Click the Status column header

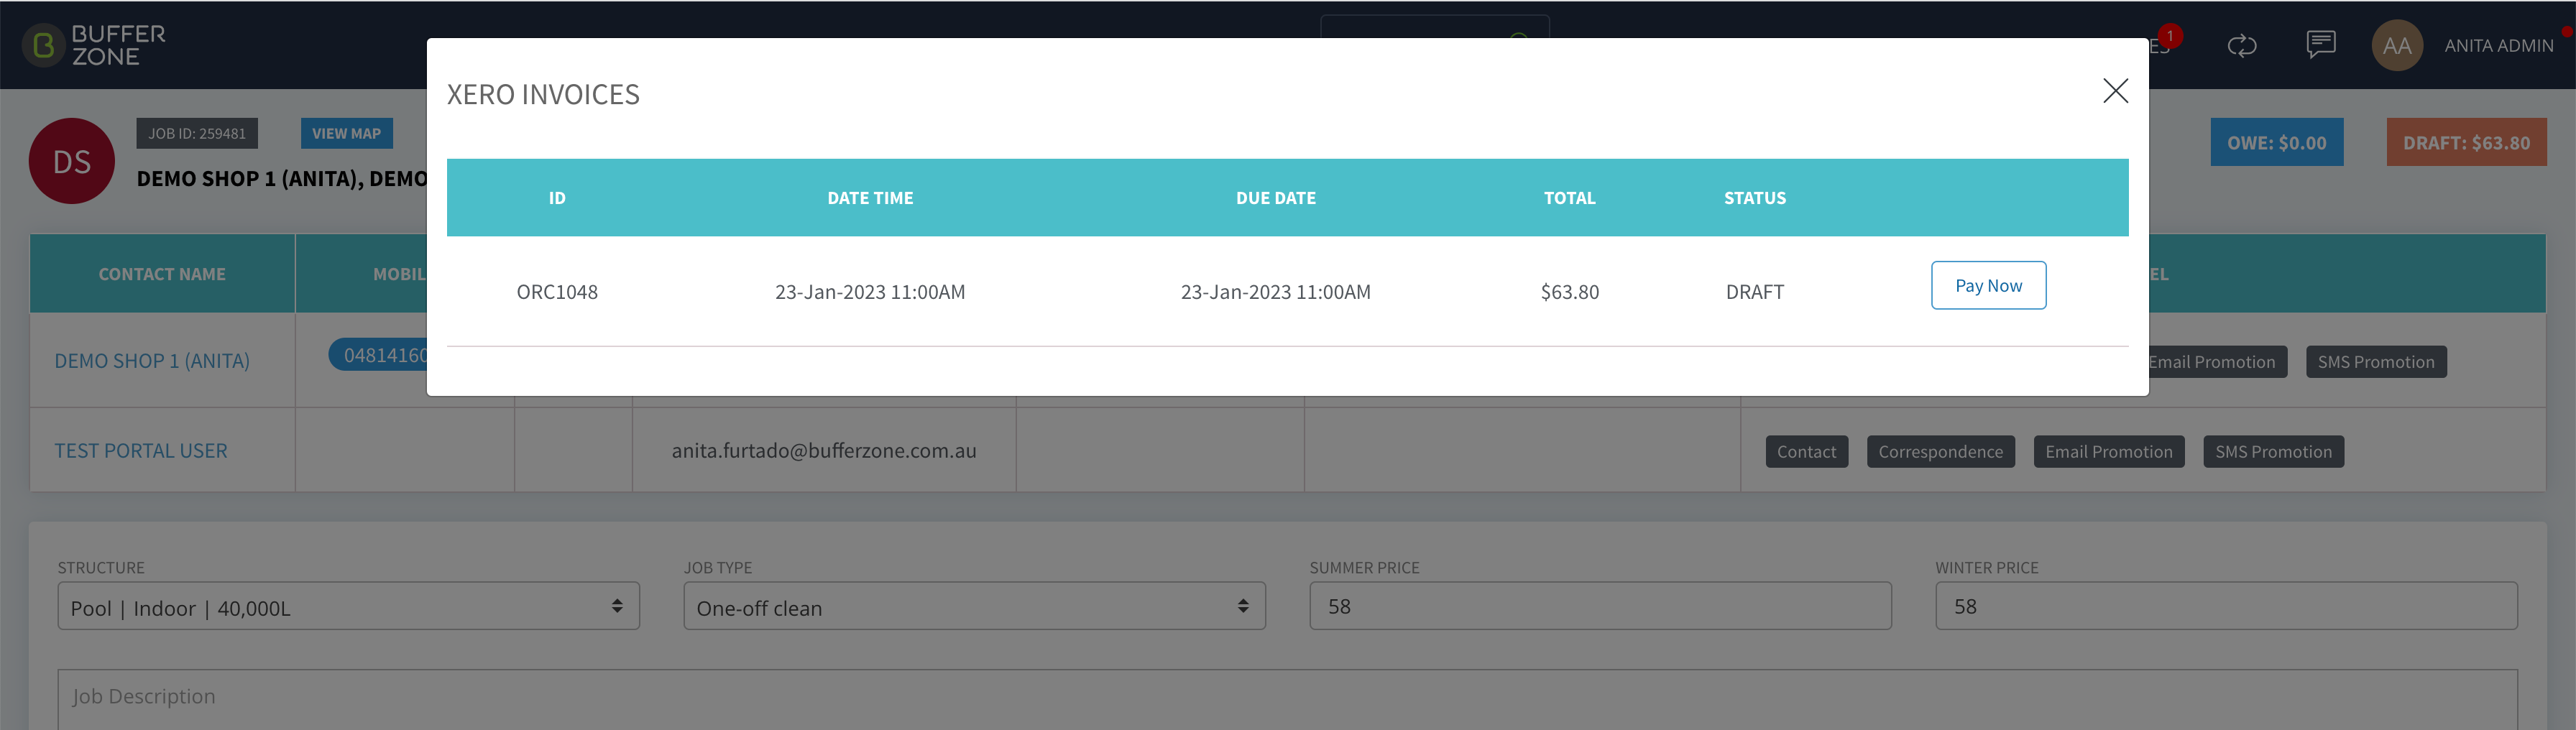(1754, 198)
